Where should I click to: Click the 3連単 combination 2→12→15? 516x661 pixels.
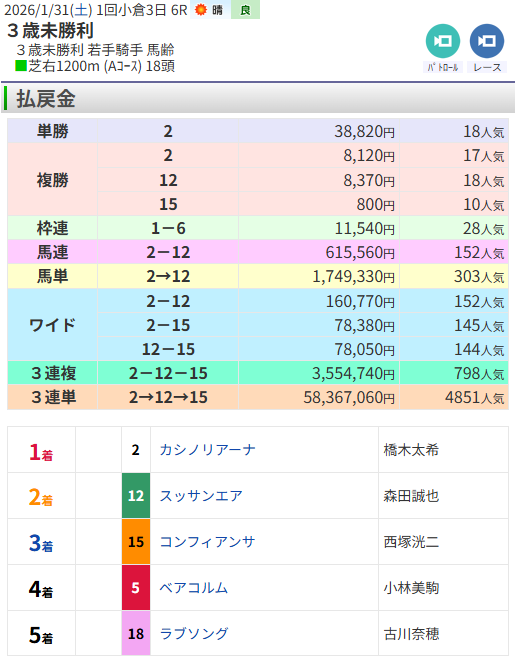point(168,398)
